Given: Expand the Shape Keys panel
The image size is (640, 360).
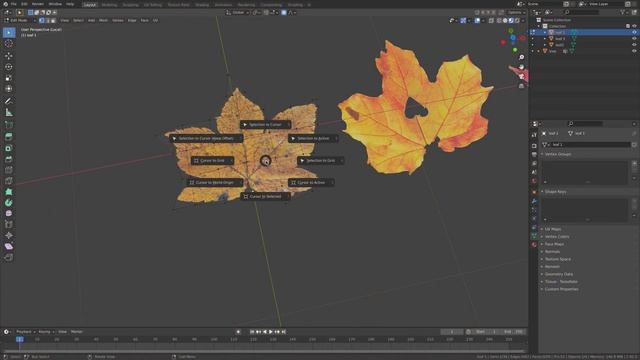Looking at the screenshot, I should point(555,192).
